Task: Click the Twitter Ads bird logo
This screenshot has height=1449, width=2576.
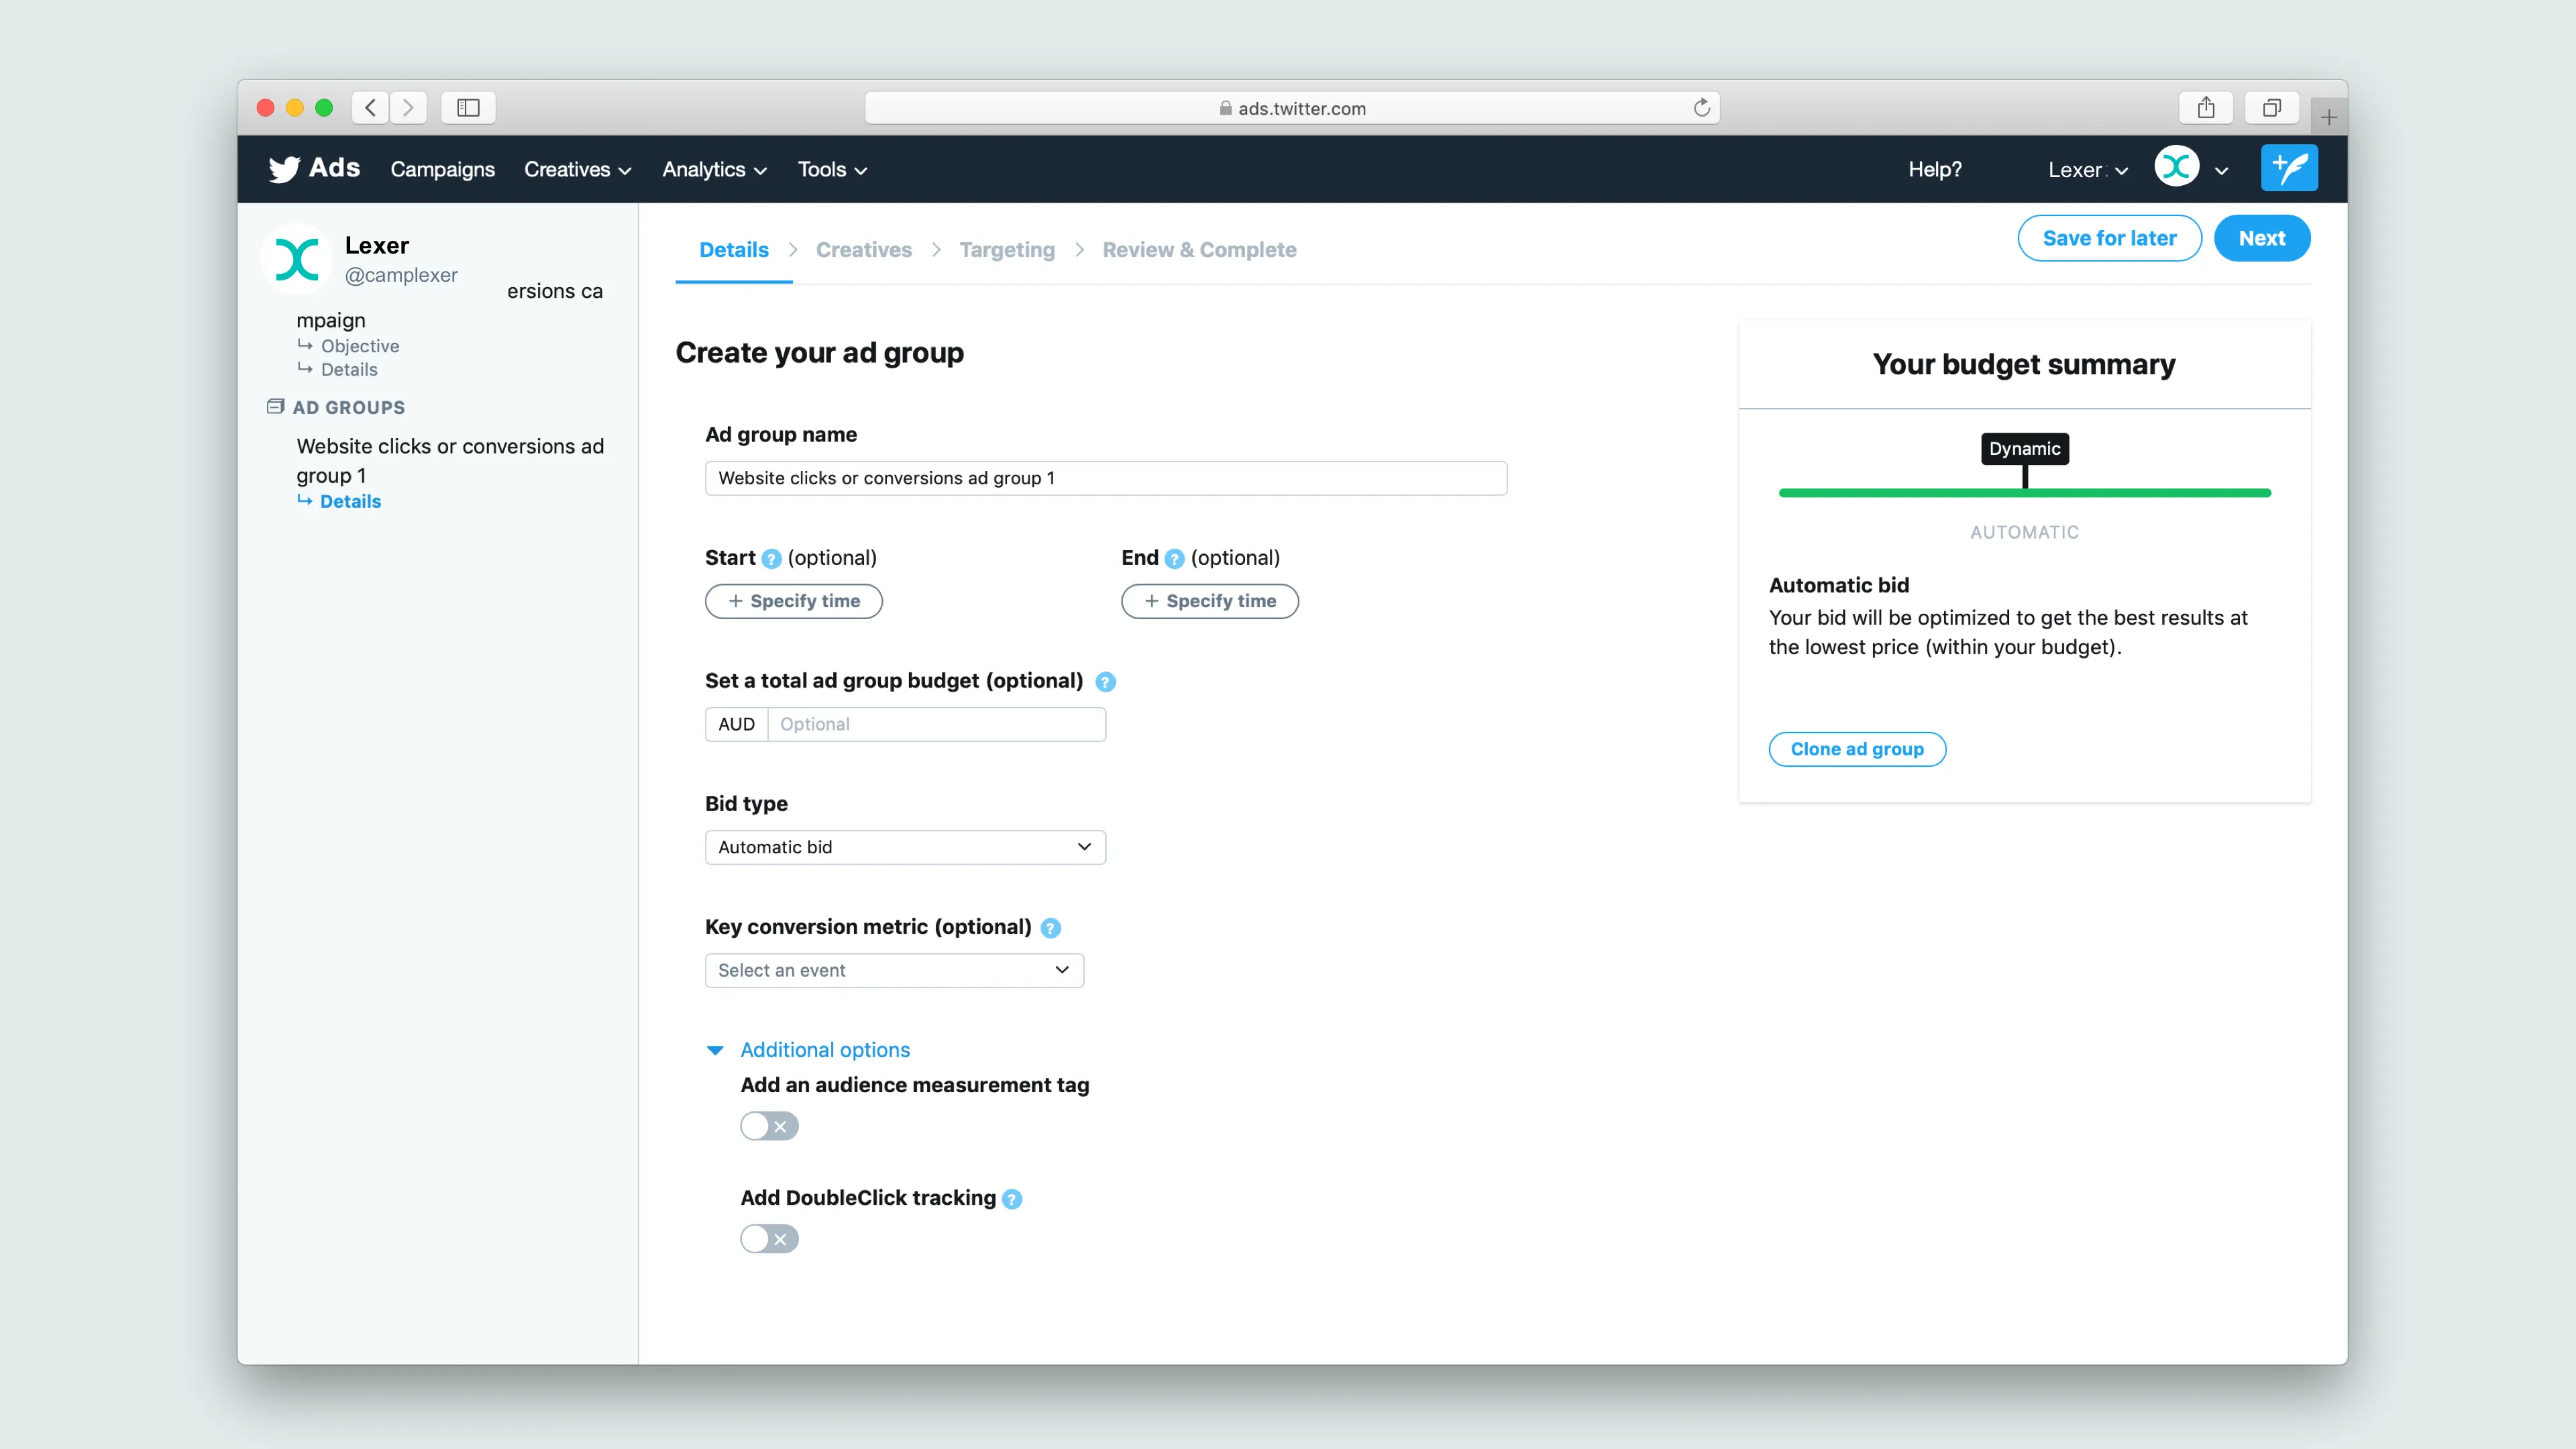Action: [284, 169]
